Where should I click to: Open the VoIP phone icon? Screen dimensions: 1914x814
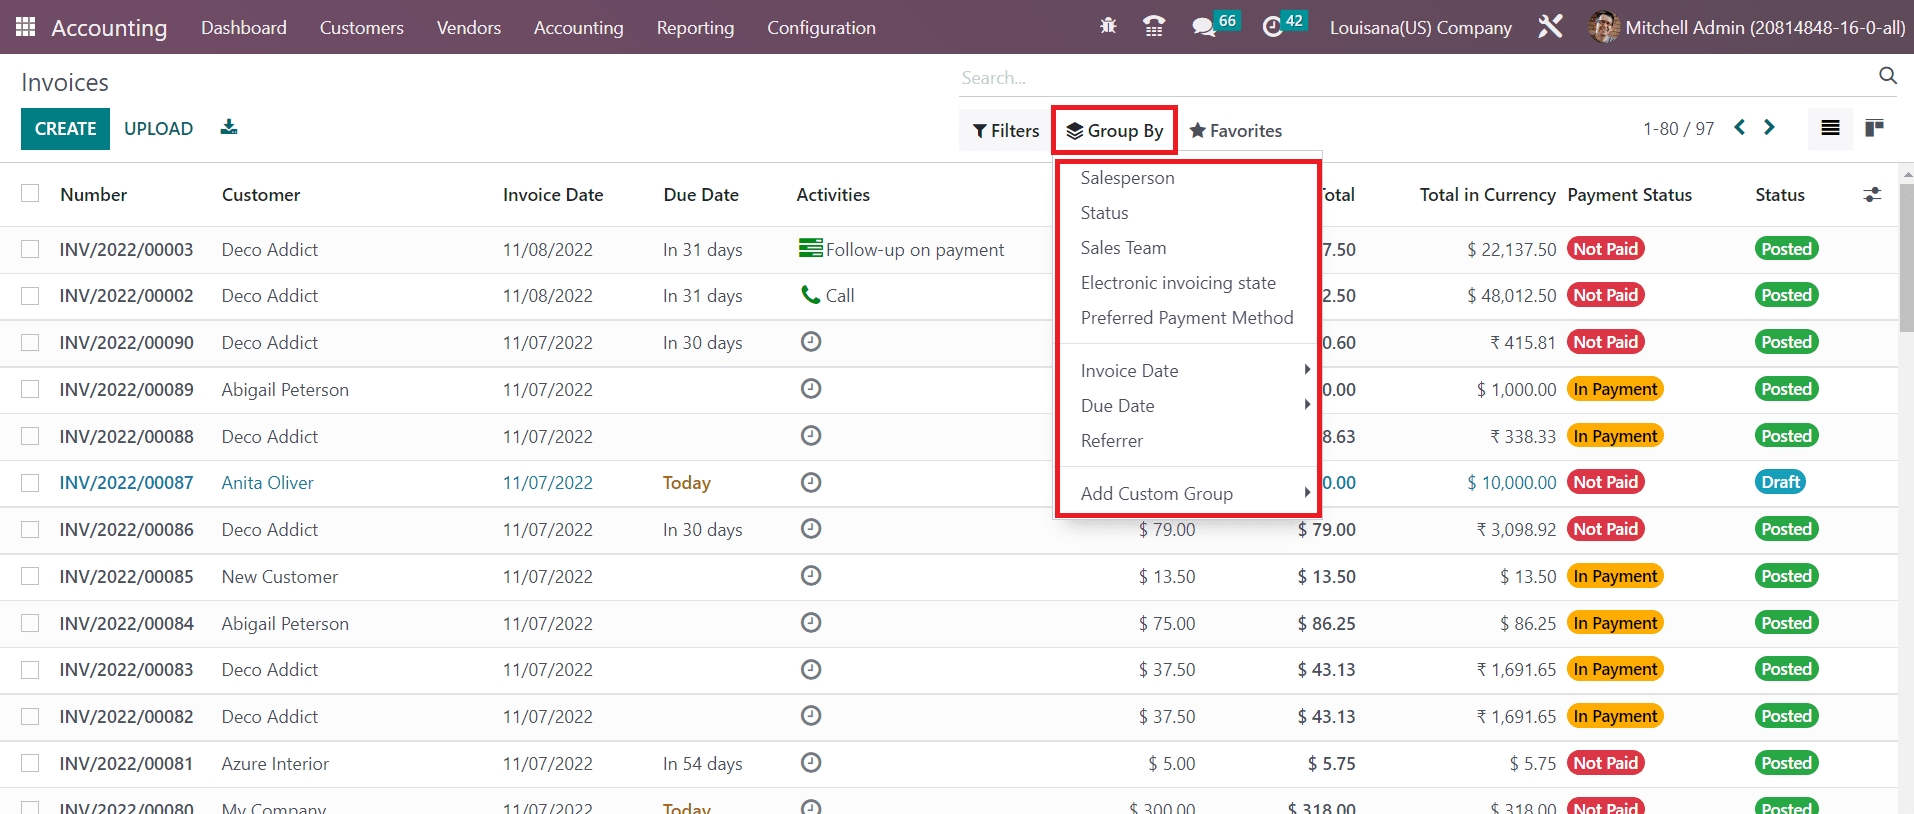(1153, 27)
